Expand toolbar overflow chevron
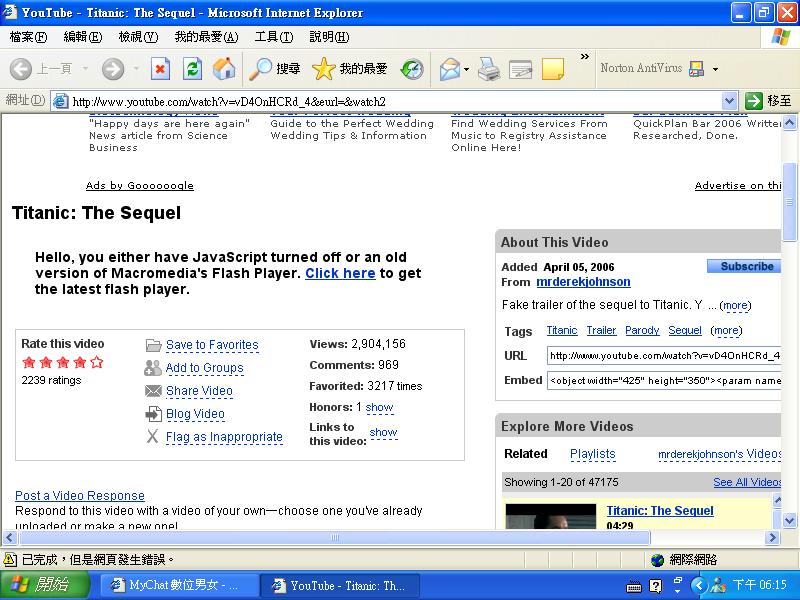This screenshot has height=600, width=800. [x=585, y=57]
